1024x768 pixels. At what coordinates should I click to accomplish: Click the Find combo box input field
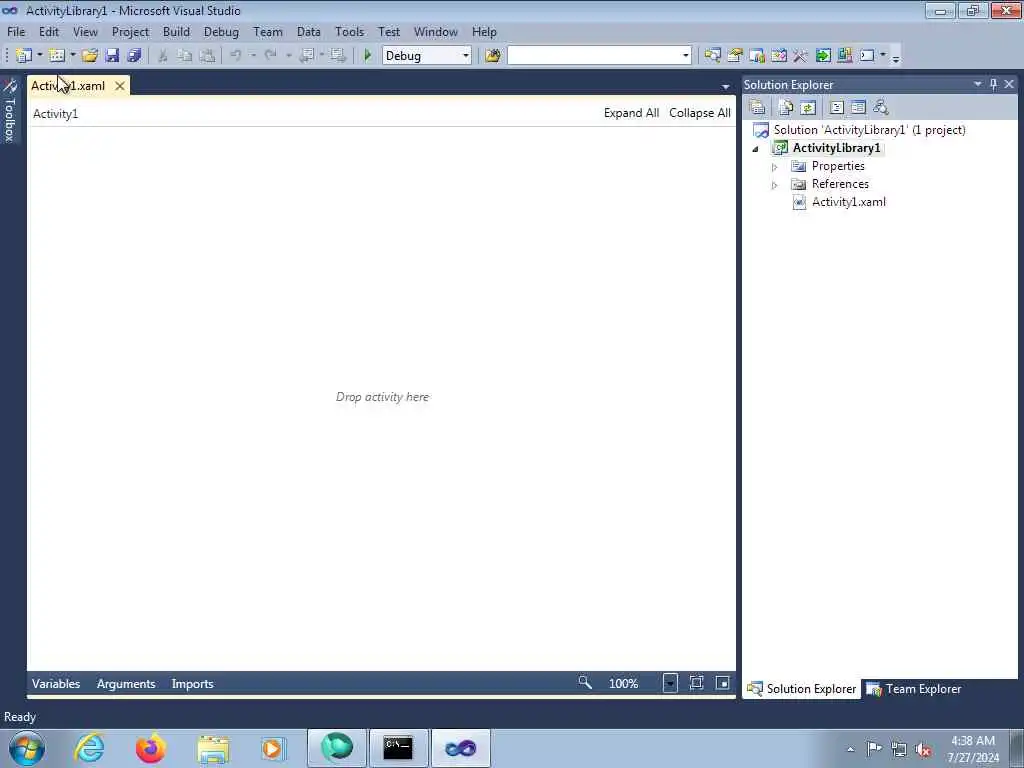pos(595,56)
